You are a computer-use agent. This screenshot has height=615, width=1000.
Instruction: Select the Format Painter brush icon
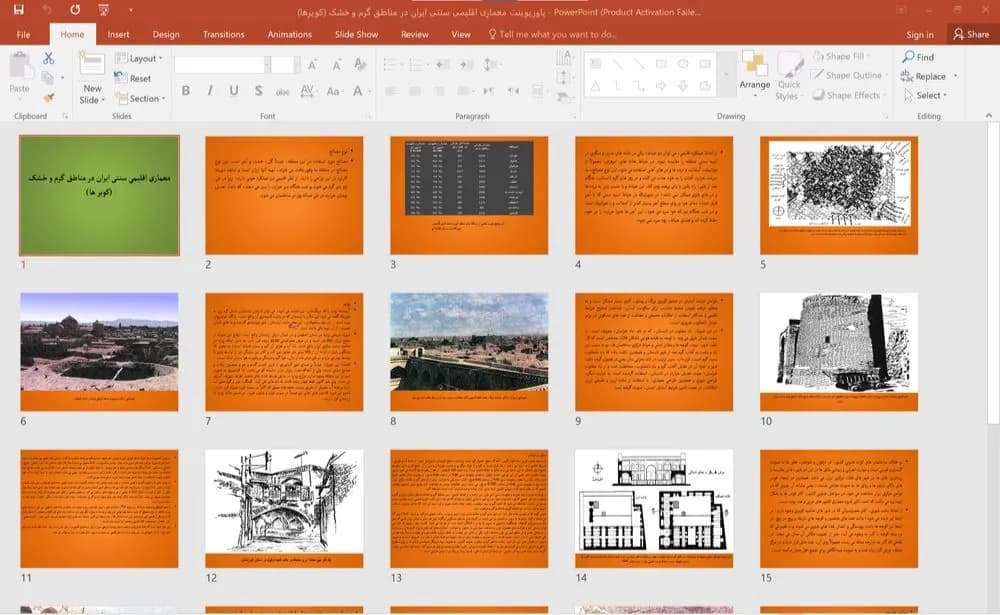[48, 98]
